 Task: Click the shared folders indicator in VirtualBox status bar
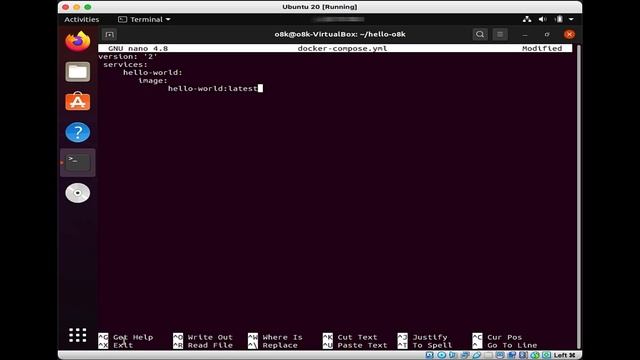[x=488, y=355]
